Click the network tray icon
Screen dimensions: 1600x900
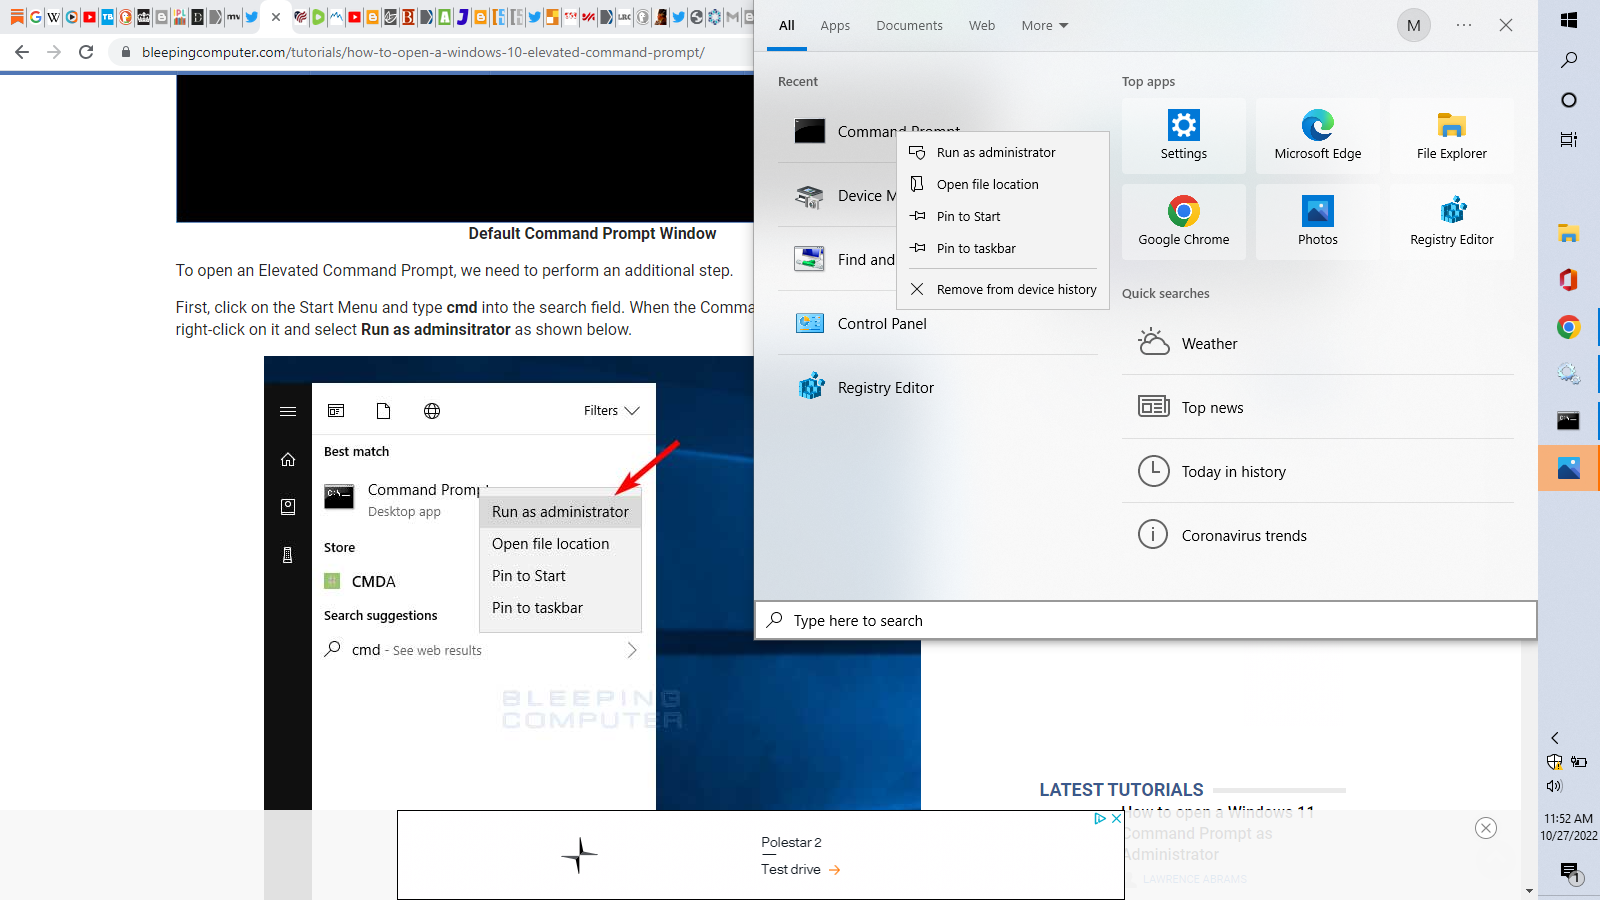(1579, 762)
